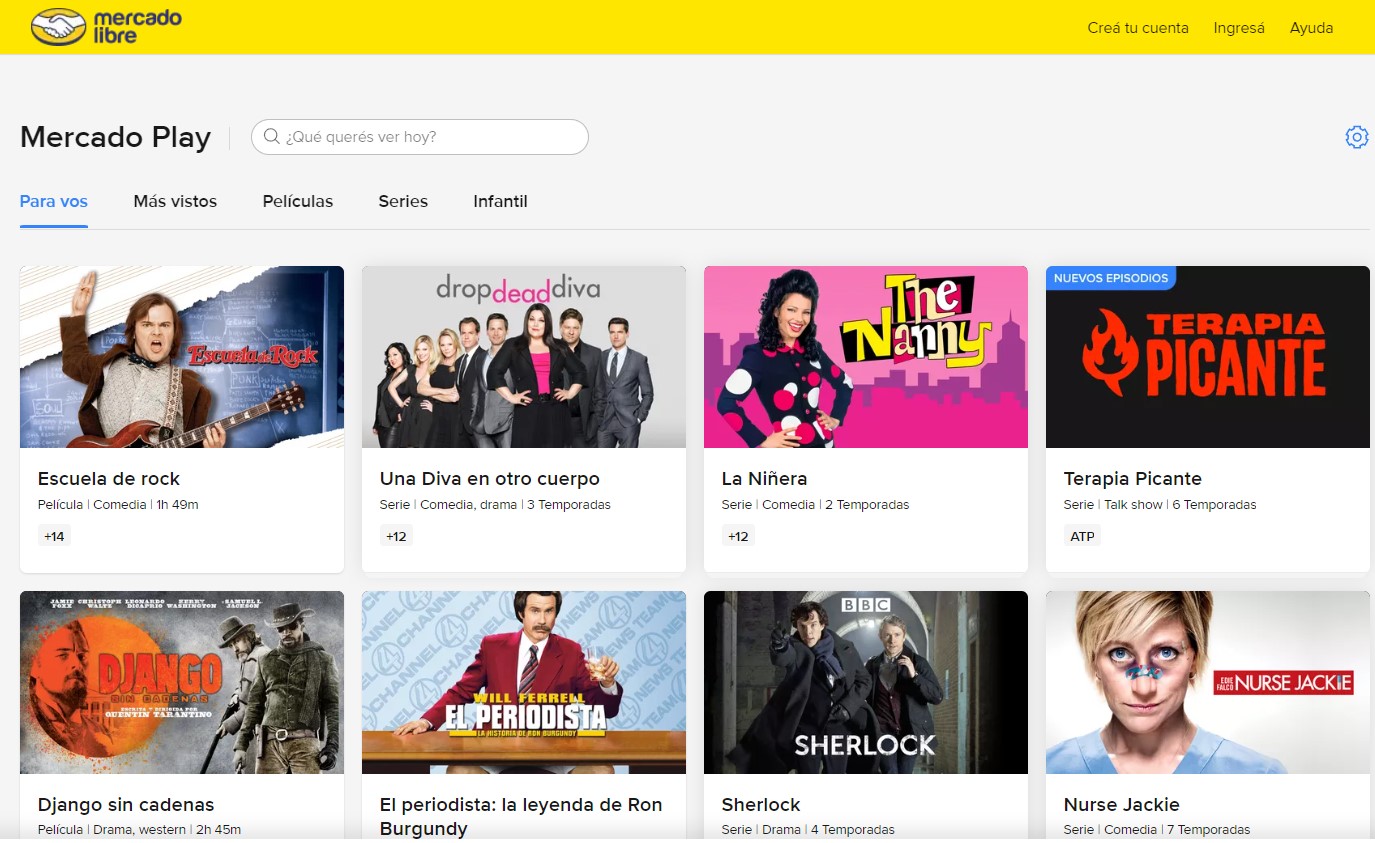The image size is (1375, 843).
Task: Click 'Película | Drama, western | 2h 45m' details
Action: pyautogui.click(x=140, y=830)
